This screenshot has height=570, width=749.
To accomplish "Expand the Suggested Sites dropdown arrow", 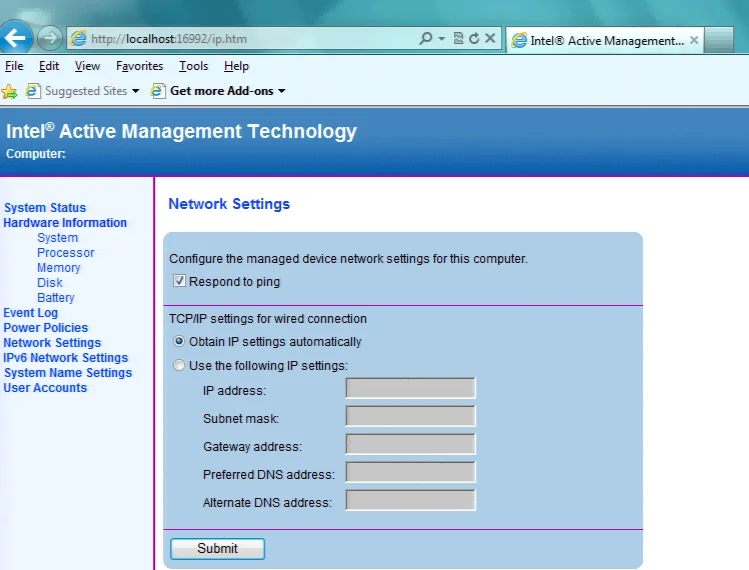I will [x=136, y=91].
